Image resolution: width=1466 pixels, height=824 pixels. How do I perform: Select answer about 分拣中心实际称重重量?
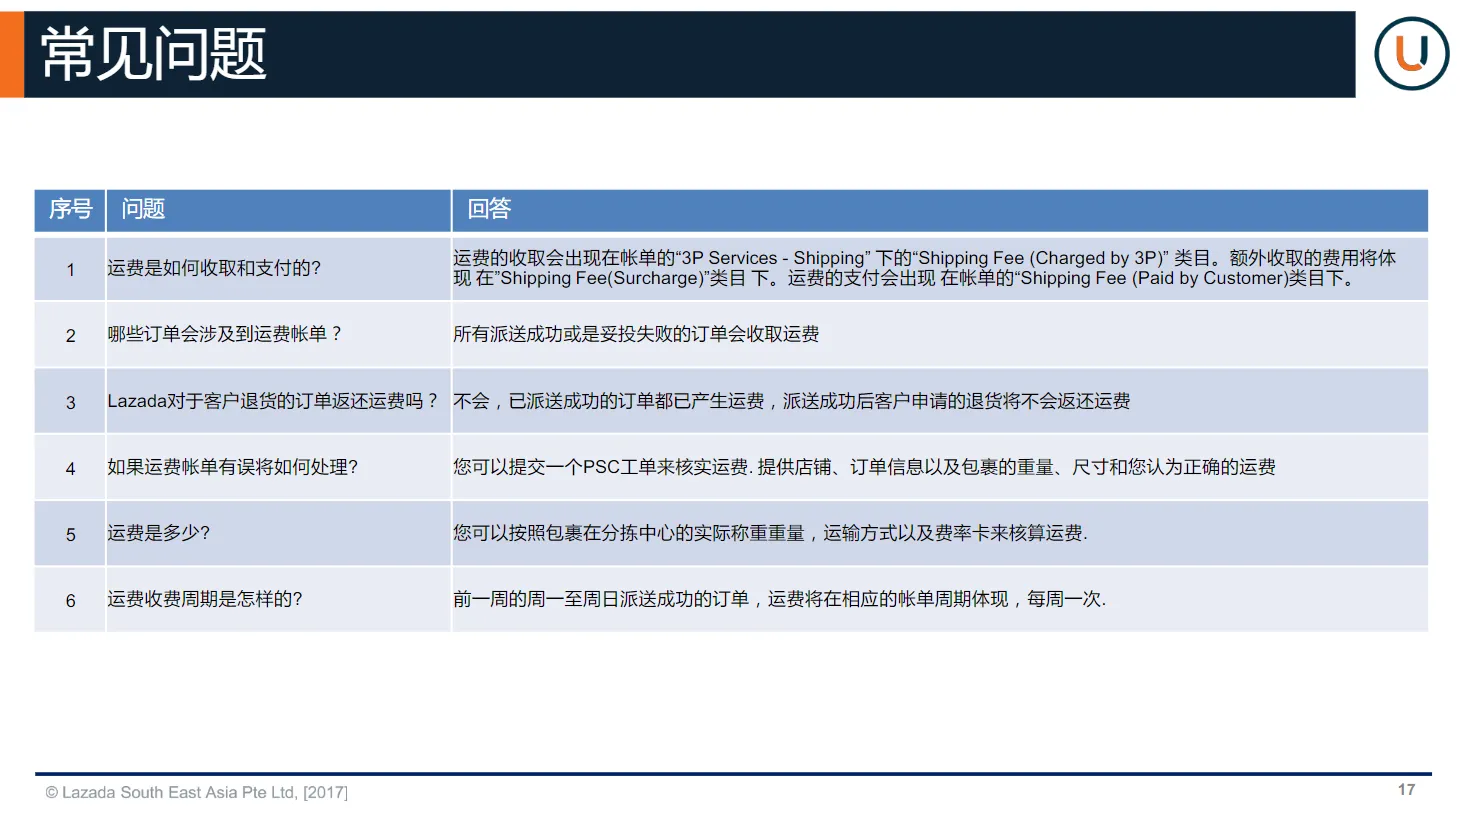click(x=770, y=533)
